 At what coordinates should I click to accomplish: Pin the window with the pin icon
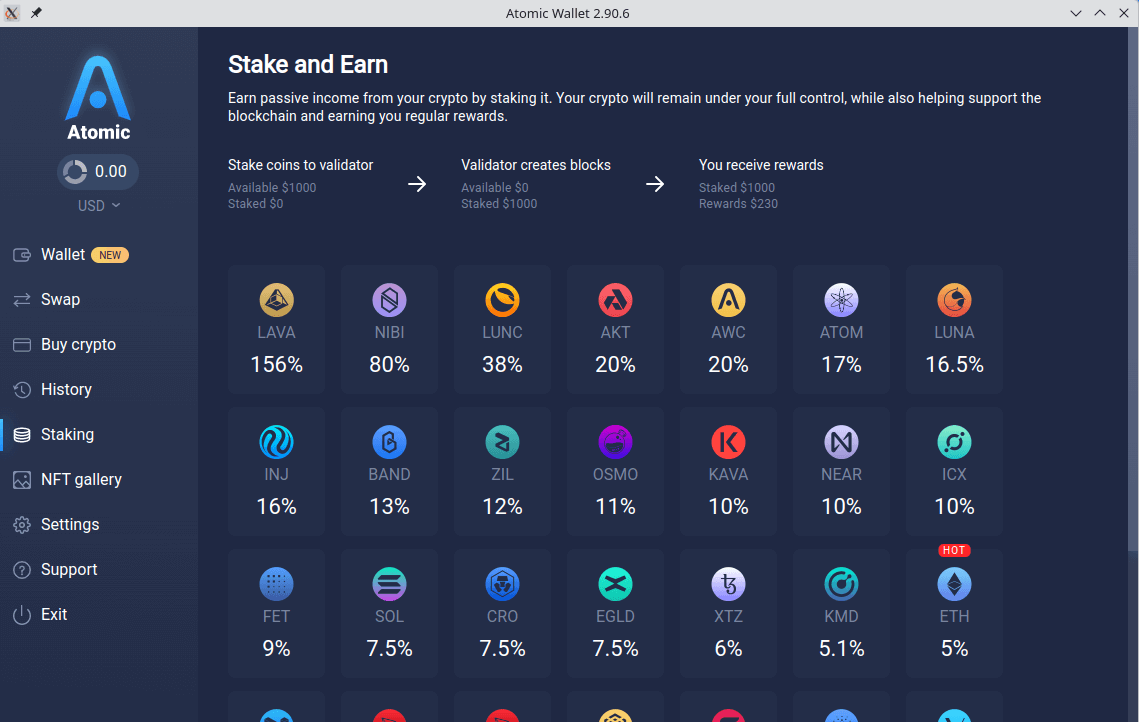coord(35,13)
